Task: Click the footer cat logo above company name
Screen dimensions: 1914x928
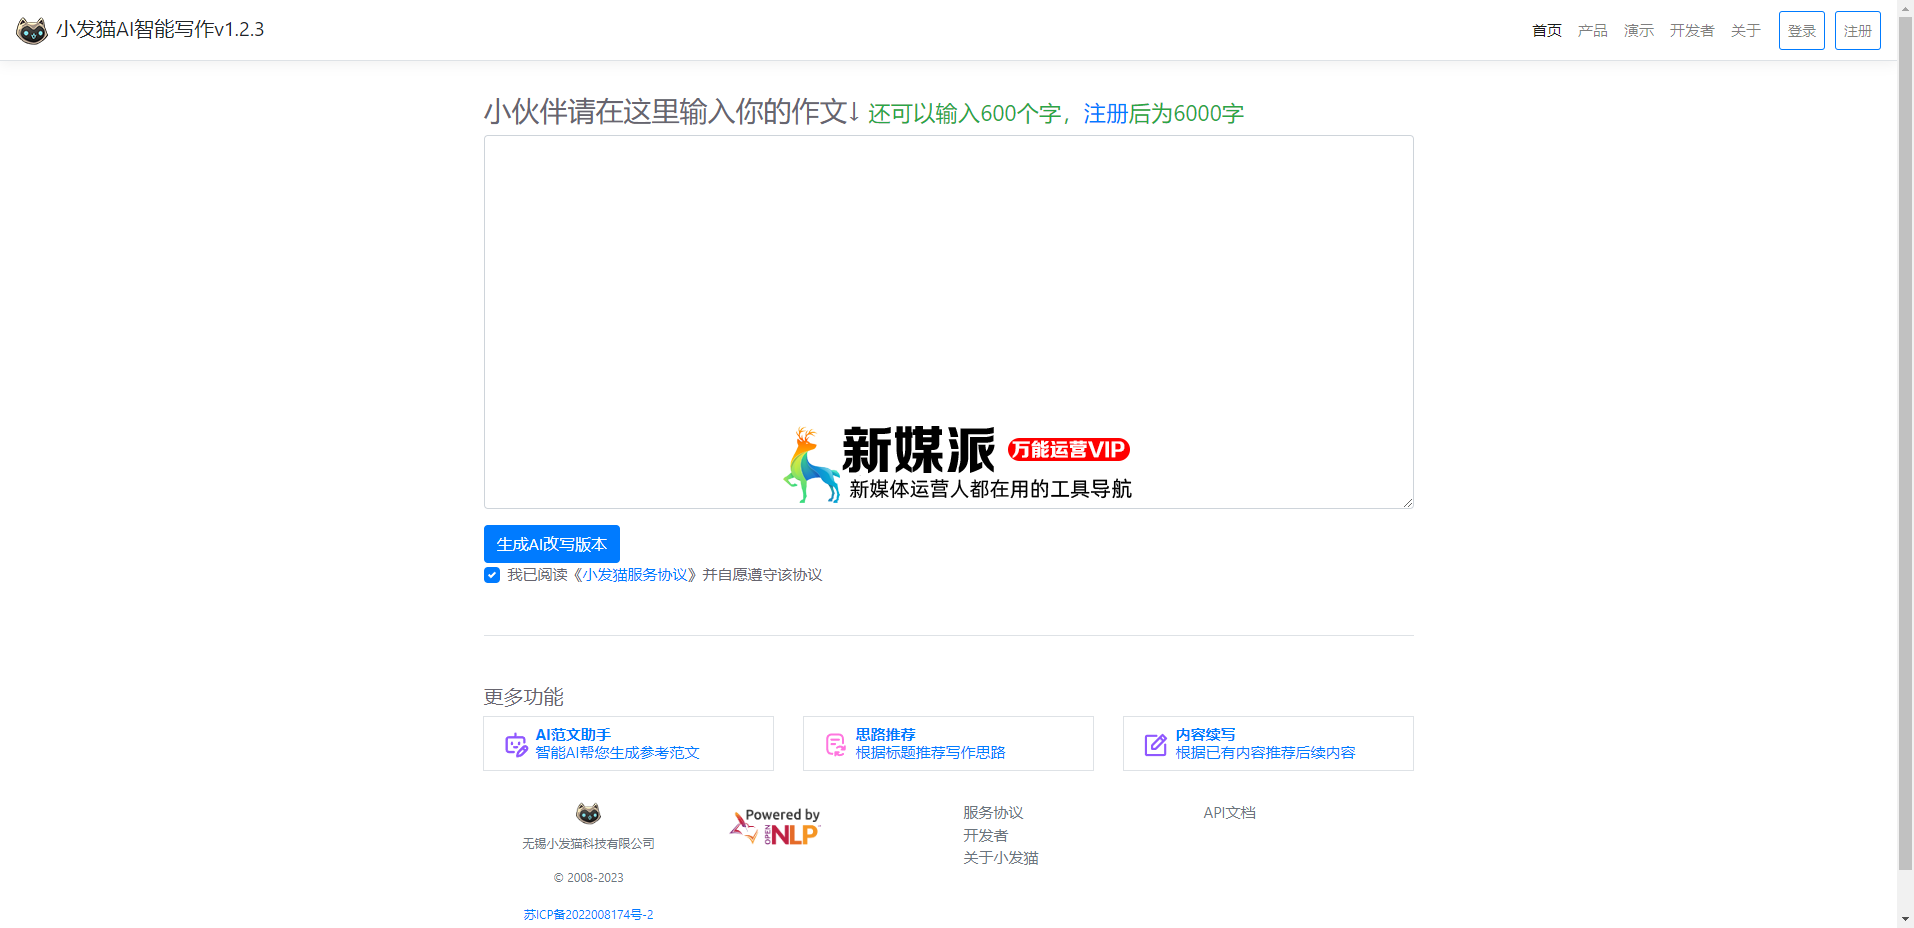Action: point(588,813)
